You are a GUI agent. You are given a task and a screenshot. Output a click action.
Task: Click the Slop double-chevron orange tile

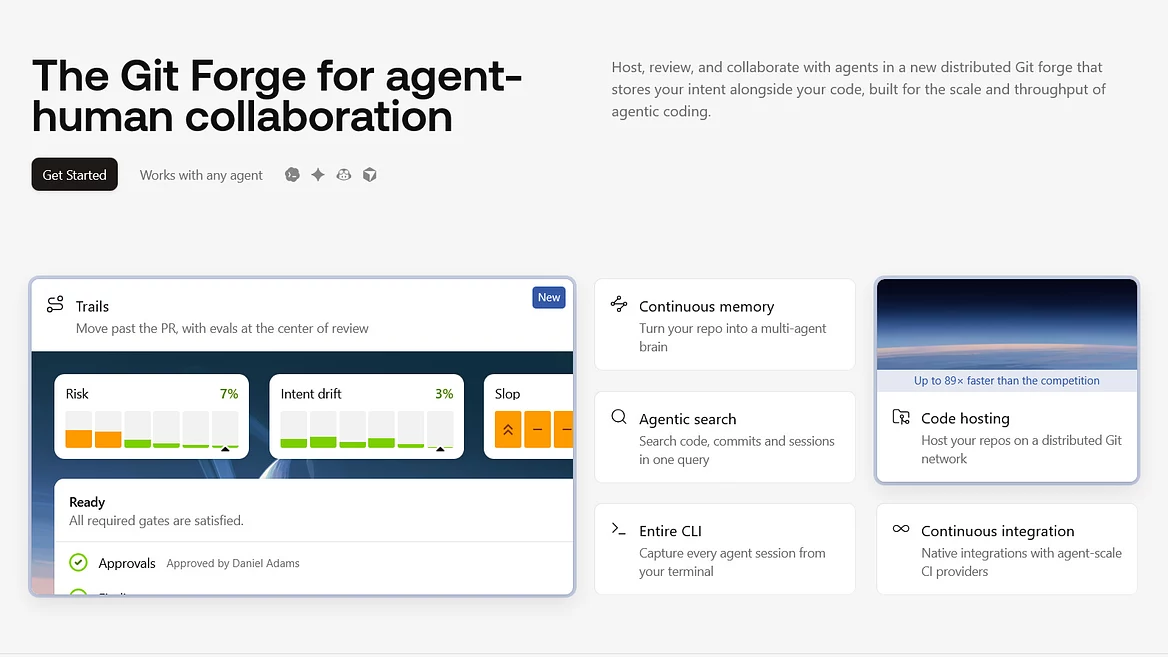[x=508, y=429]
